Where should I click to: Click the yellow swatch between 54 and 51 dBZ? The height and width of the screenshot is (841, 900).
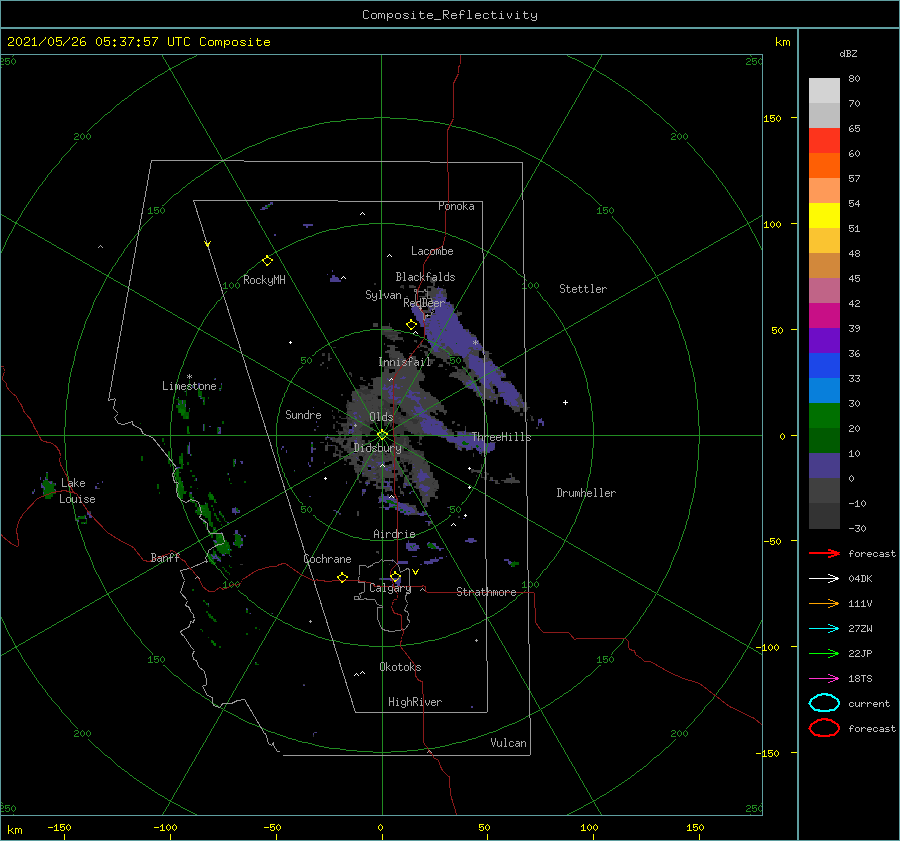(x=824, y=216)
